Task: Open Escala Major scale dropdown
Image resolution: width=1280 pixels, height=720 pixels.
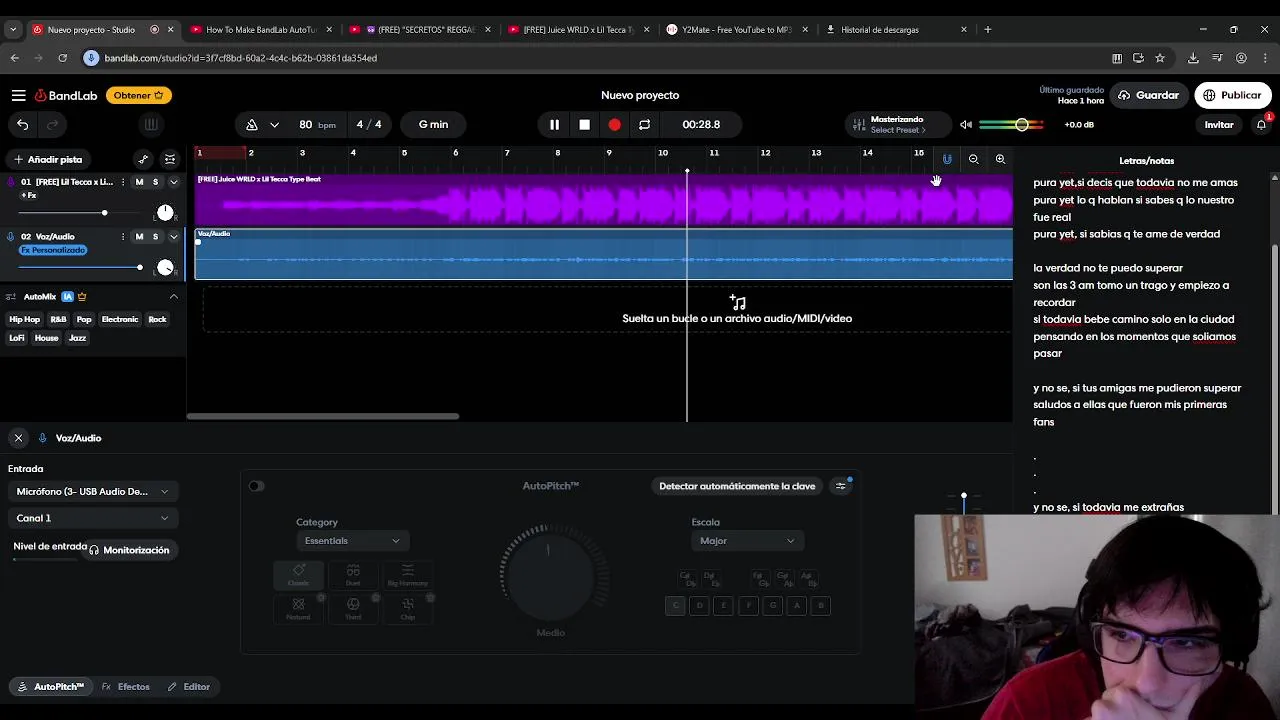Action: pos(747,541)
